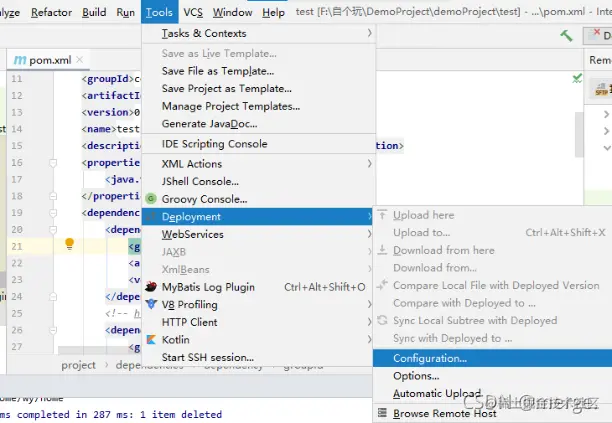Select the Deployment menu item

pyautogui.click(x=257, y=217)
